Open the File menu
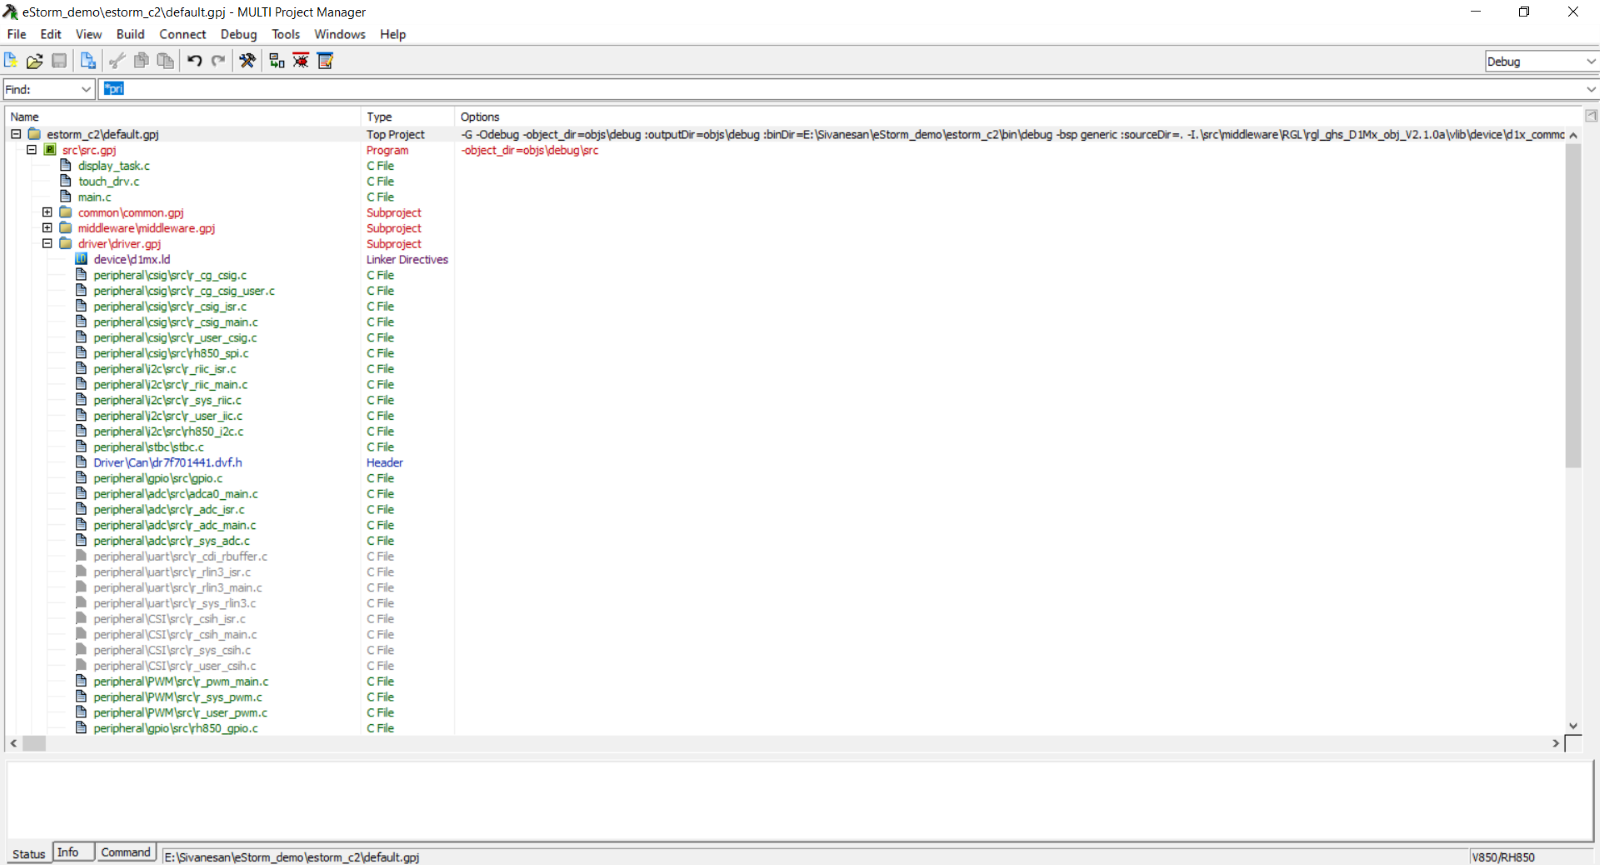The image size is (1600, 865). 17,34
